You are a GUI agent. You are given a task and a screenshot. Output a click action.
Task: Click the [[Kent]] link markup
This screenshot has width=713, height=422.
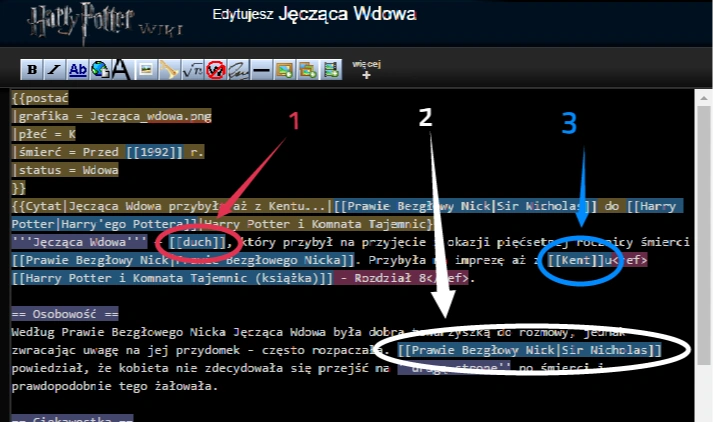[577, 260]
